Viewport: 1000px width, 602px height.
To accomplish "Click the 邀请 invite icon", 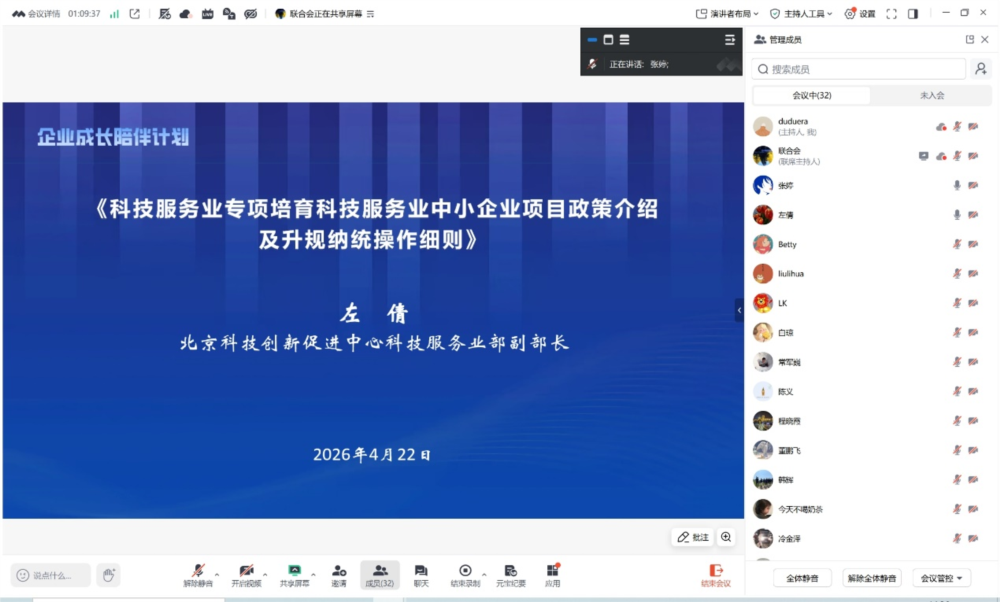I will point(338,570).
